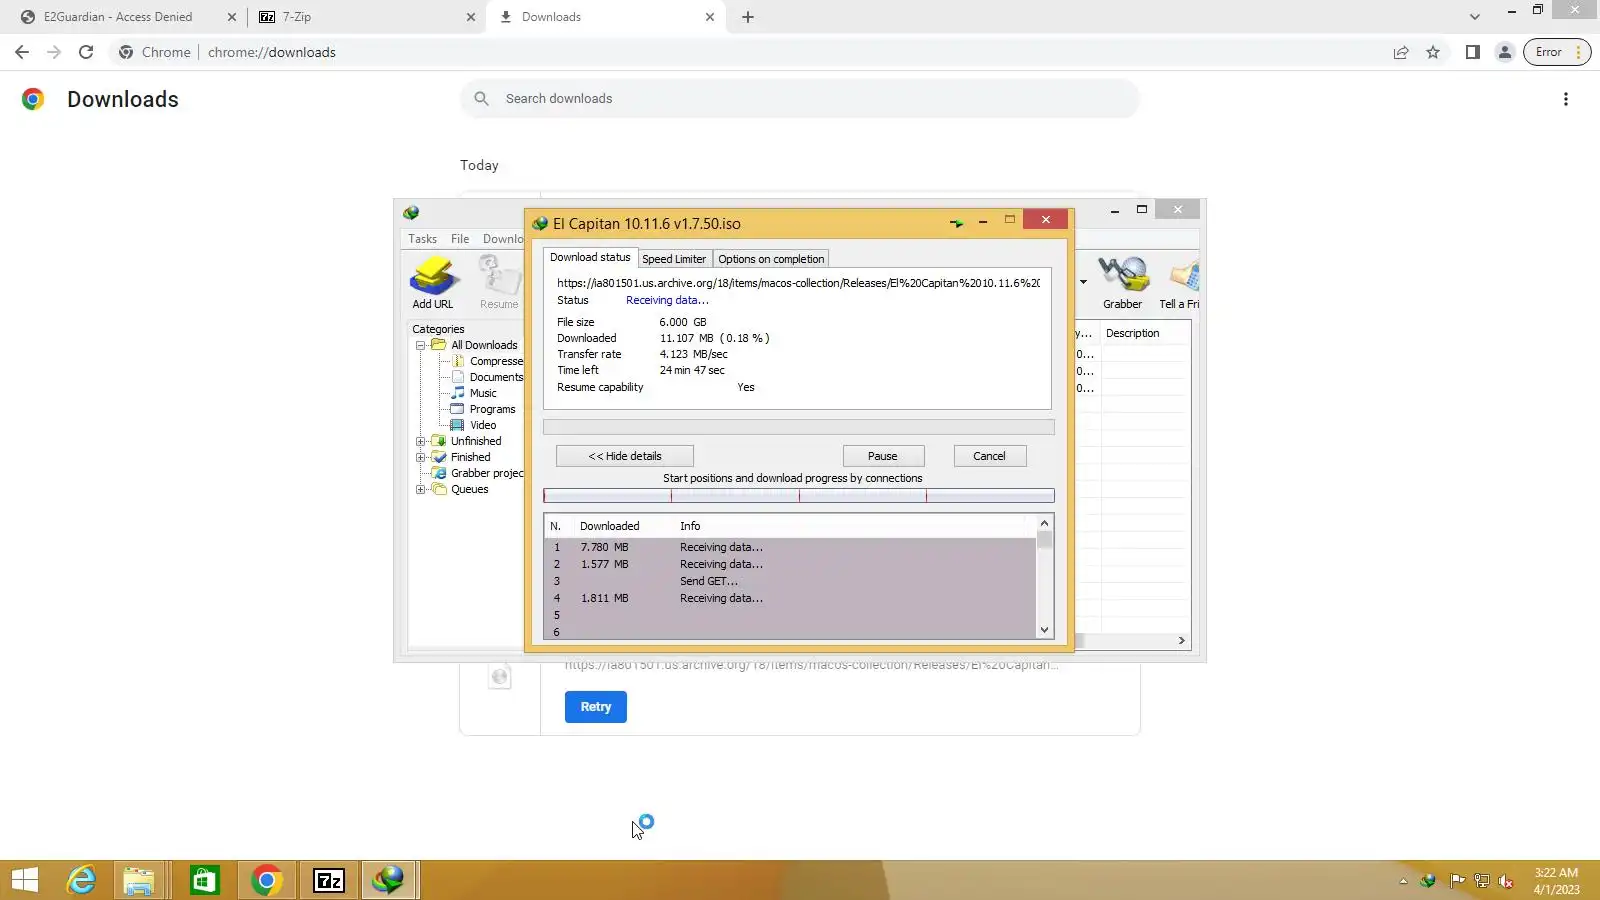The width and height of the screenshot is (1600, 900).
Task: Open Chrome side panel icon
Action: 1472,52
